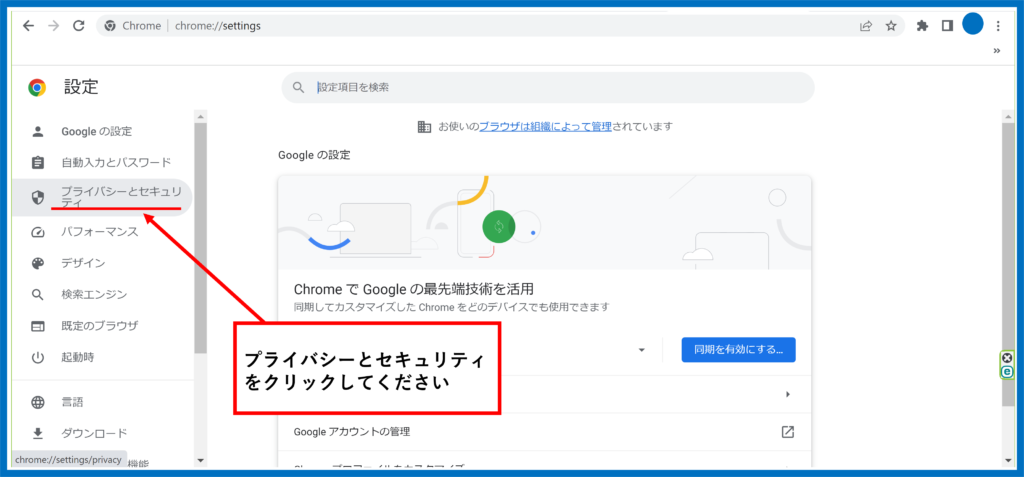Select プライバシーとセキュリティ in sidebar
This screenshot has width=1024, height=477.
[103, 197]
